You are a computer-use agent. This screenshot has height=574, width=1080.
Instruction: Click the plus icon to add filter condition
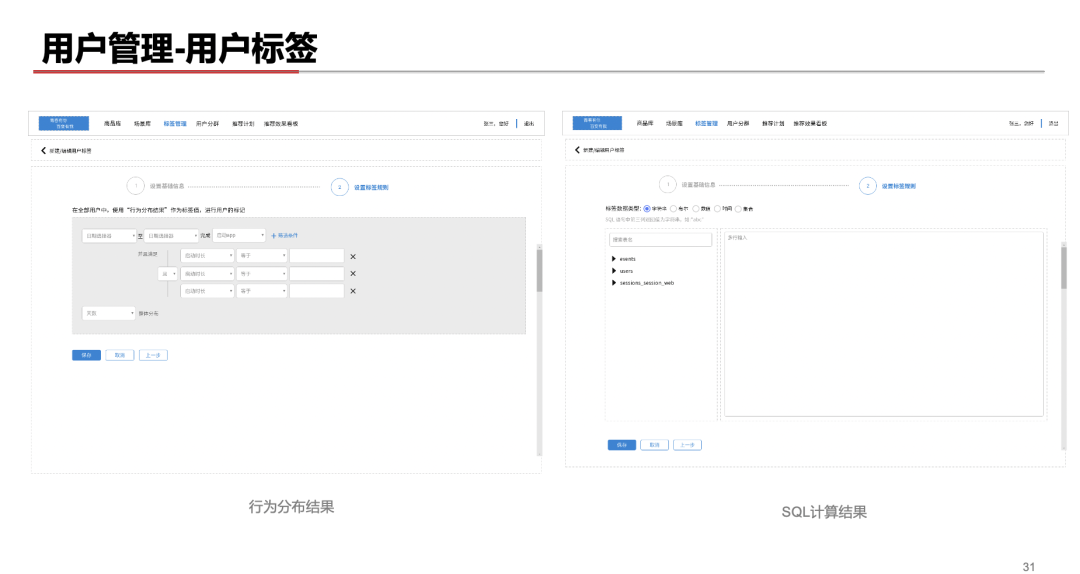coord(273,236)
